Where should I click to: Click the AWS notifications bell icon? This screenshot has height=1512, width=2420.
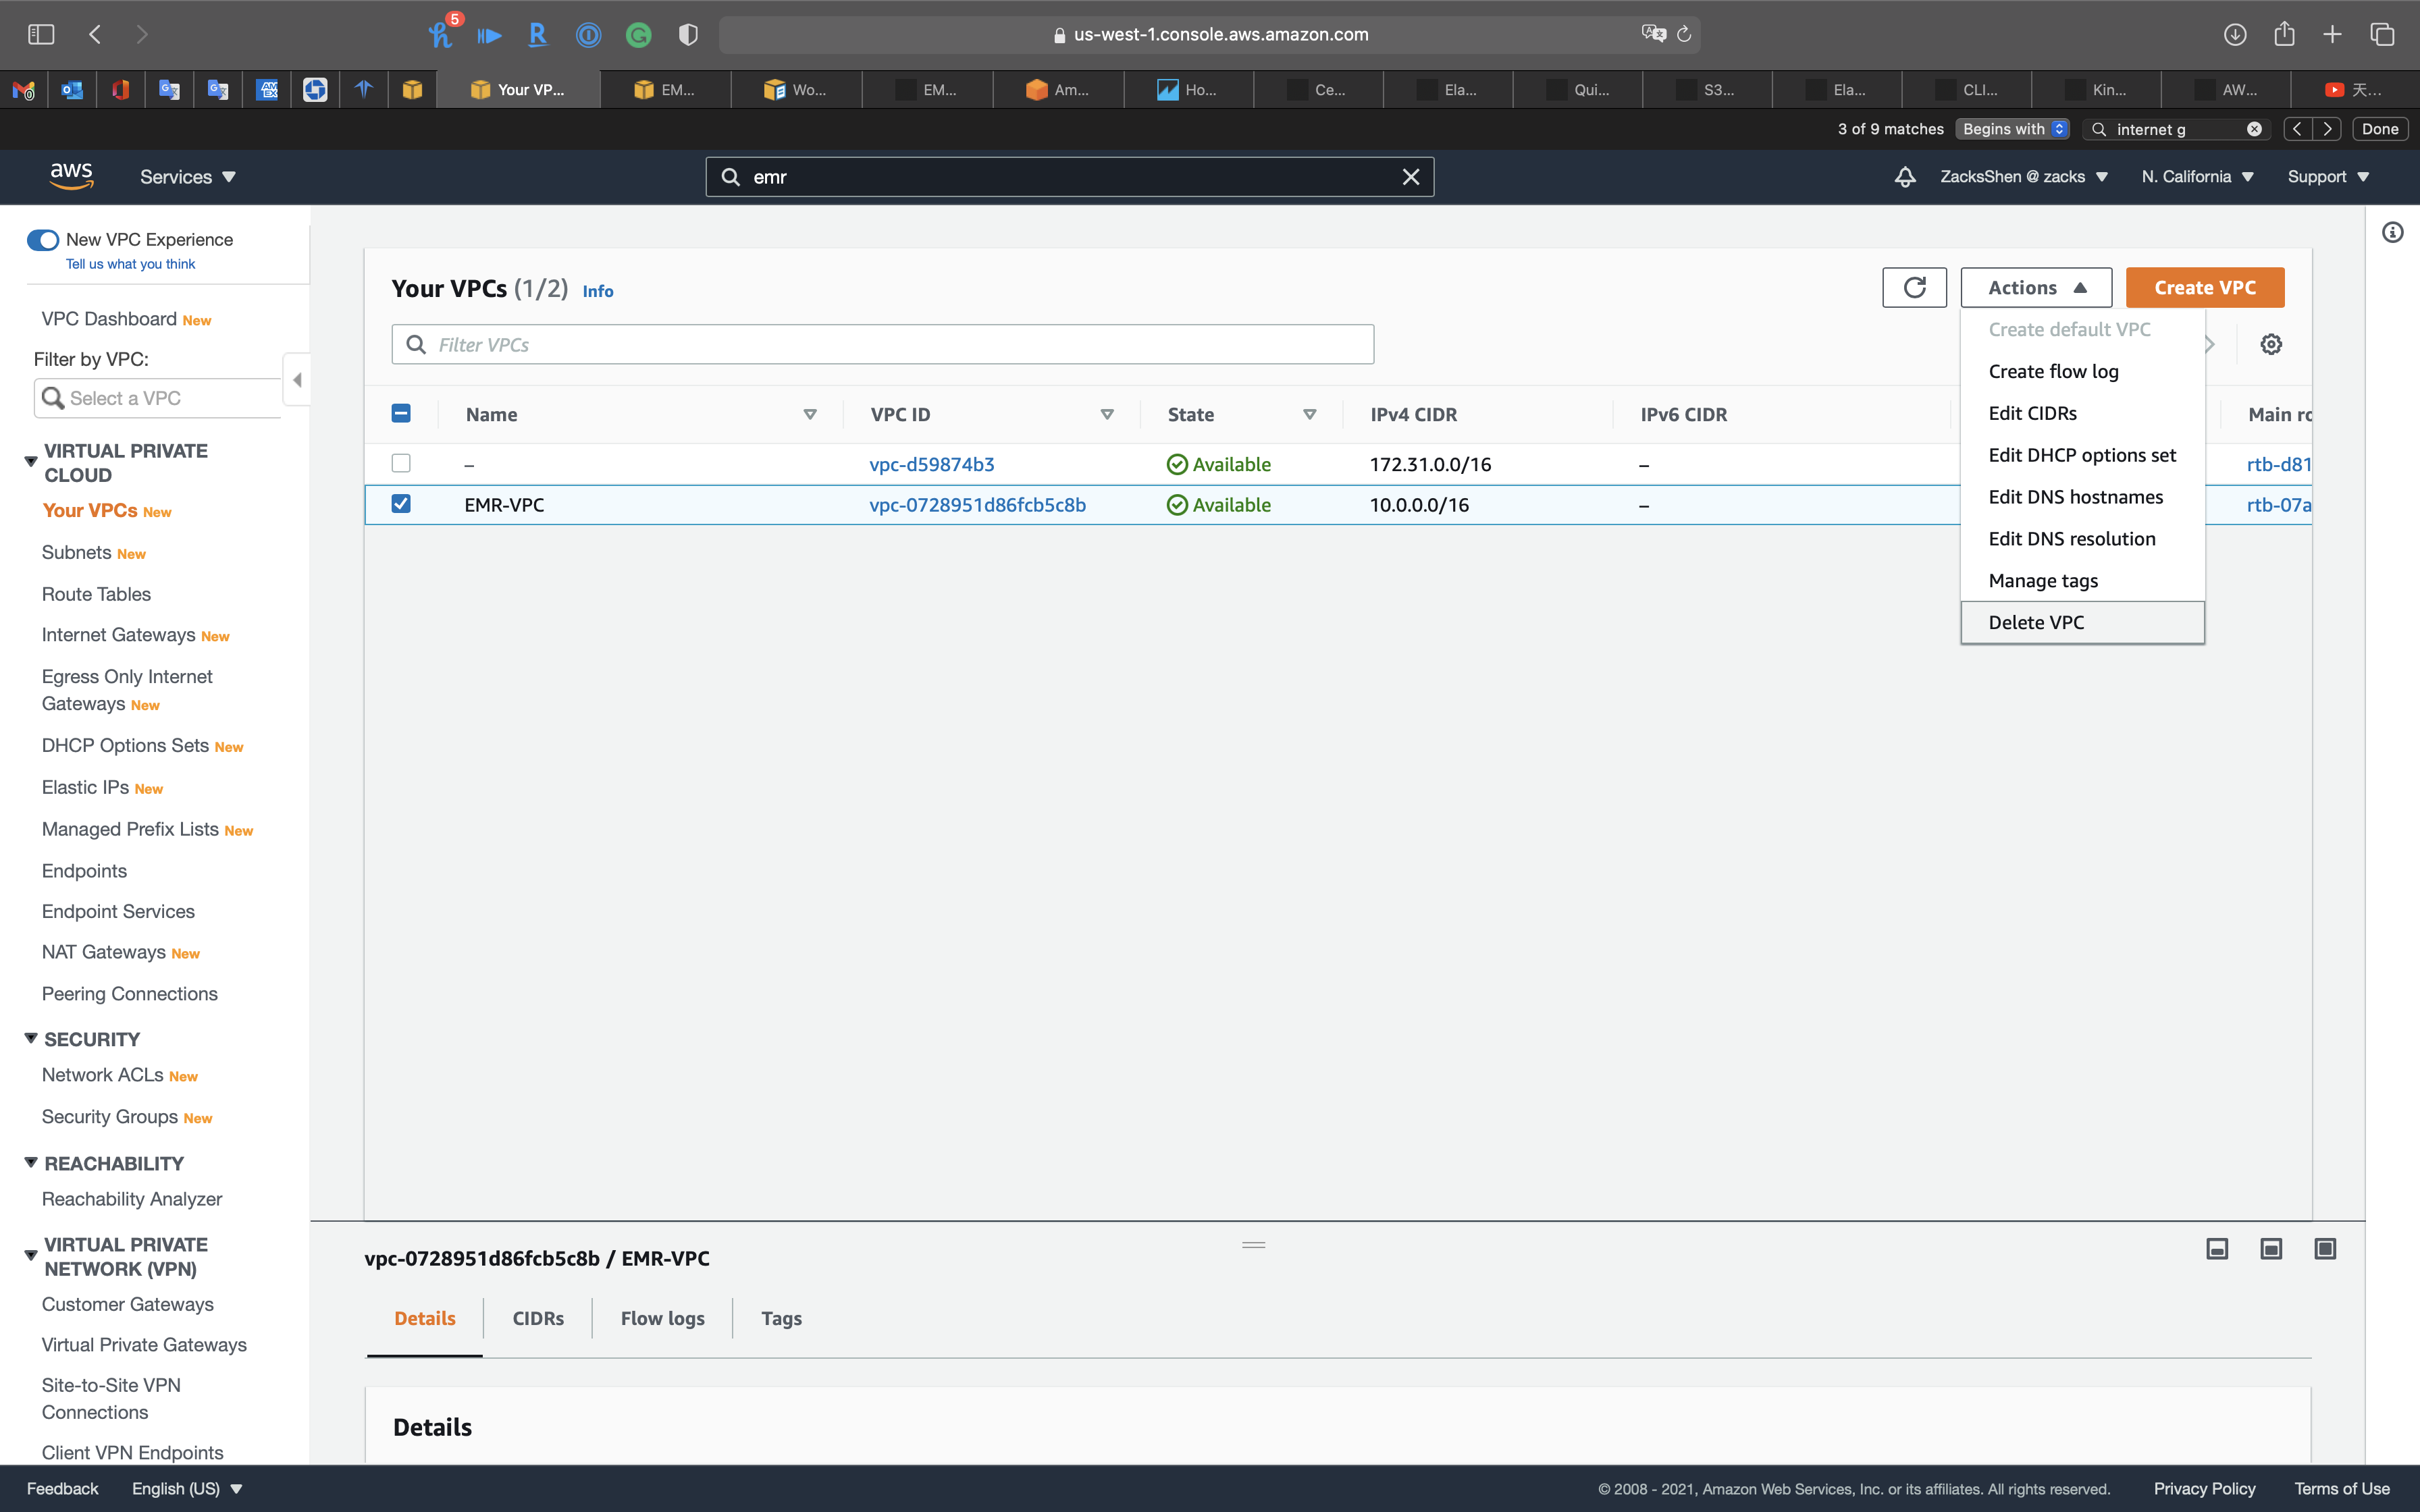[1904, 177]
